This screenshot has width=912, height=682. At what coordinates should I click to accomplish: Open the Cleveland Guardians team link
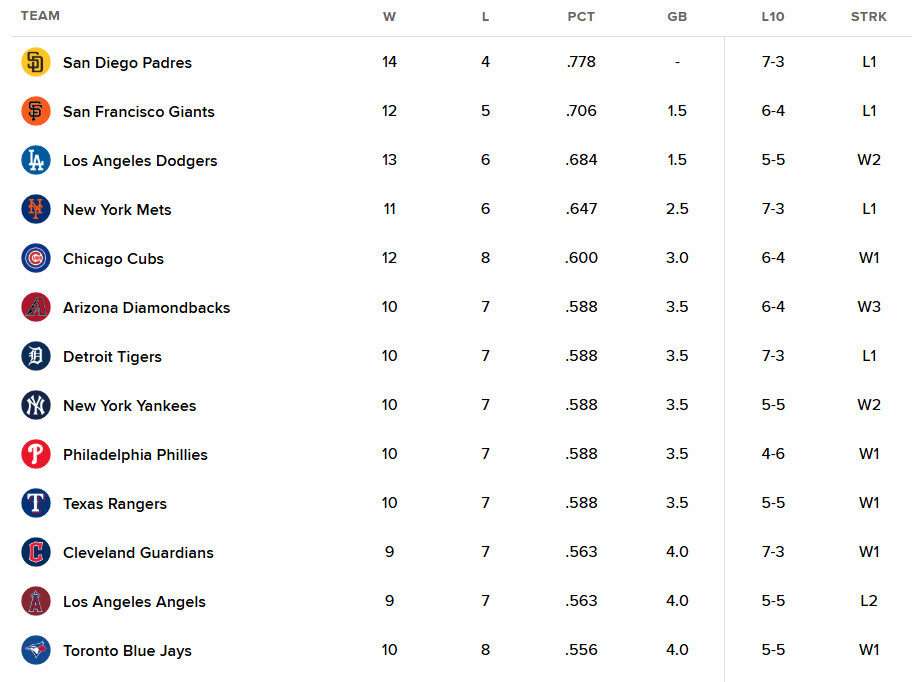pos(138,552)
